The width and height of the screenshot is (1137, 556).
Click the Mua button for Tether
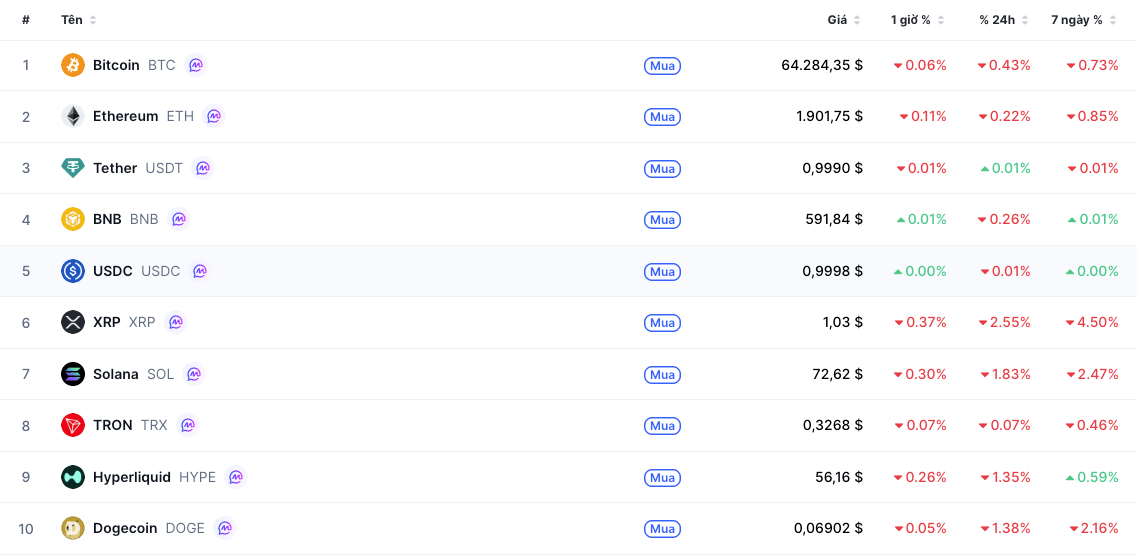point(662,169)
